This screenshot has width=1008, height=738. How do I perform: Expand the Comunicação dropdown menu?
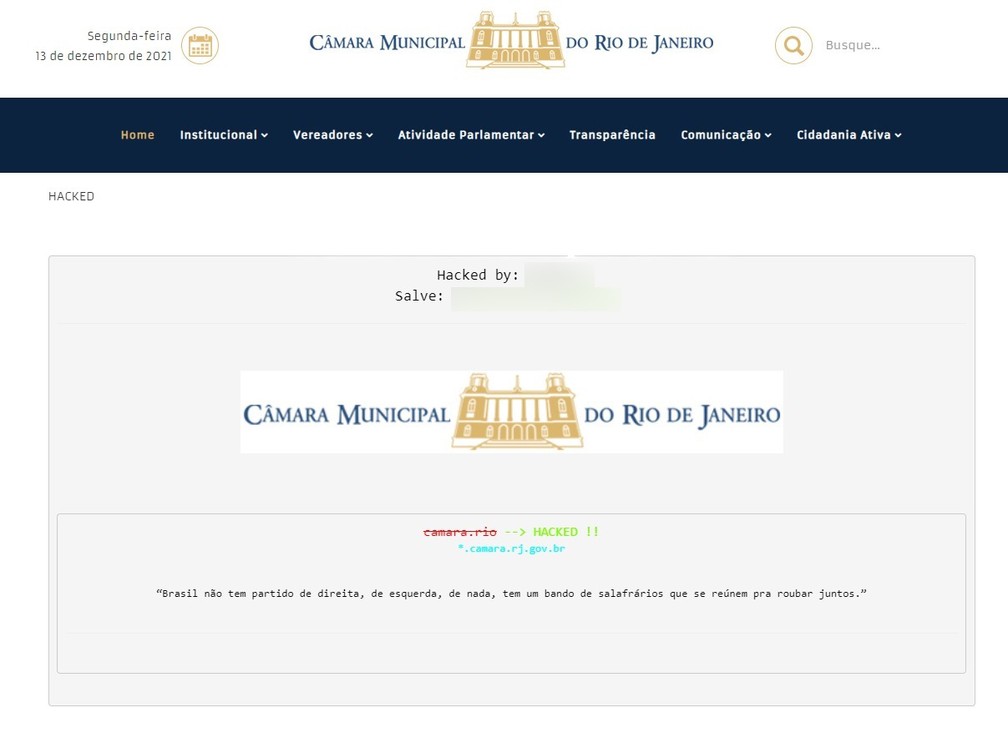point(725,135)
